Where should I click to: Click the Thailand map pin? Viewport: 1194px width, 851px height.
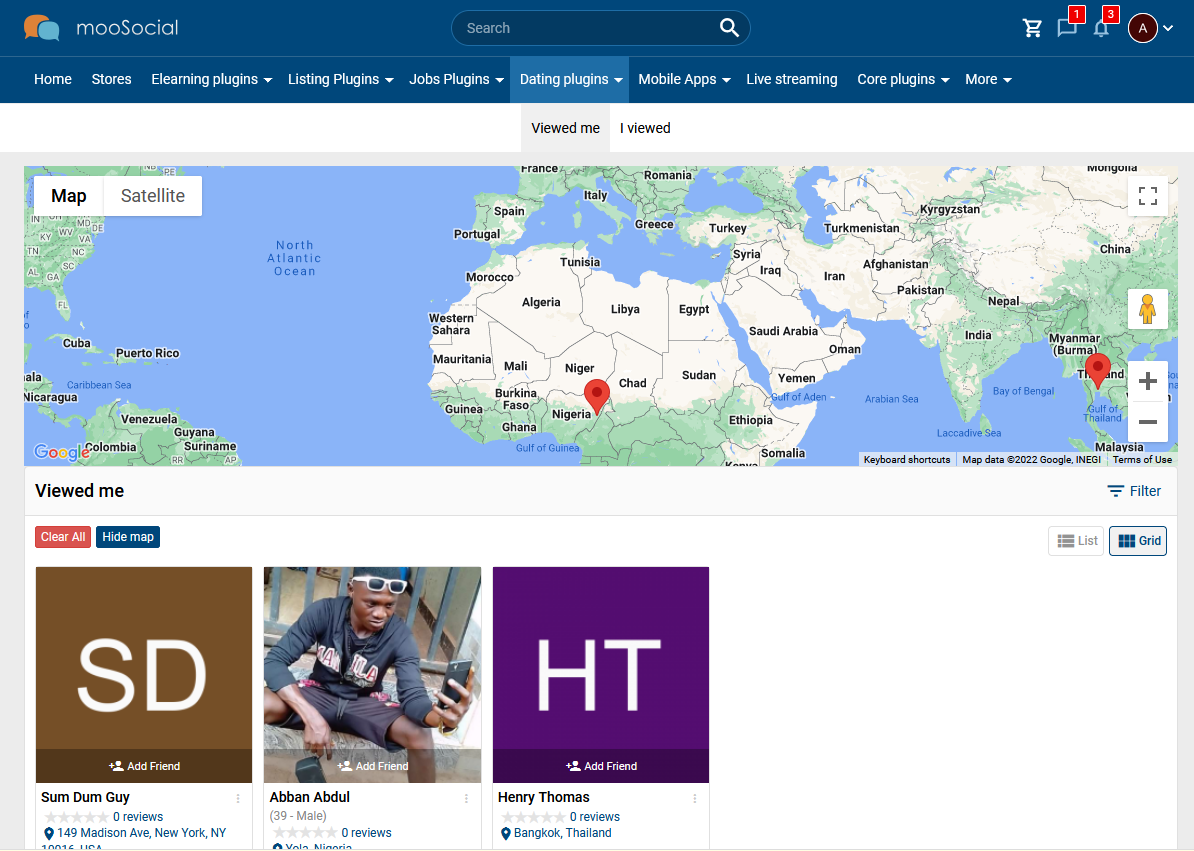point(1097,371)
